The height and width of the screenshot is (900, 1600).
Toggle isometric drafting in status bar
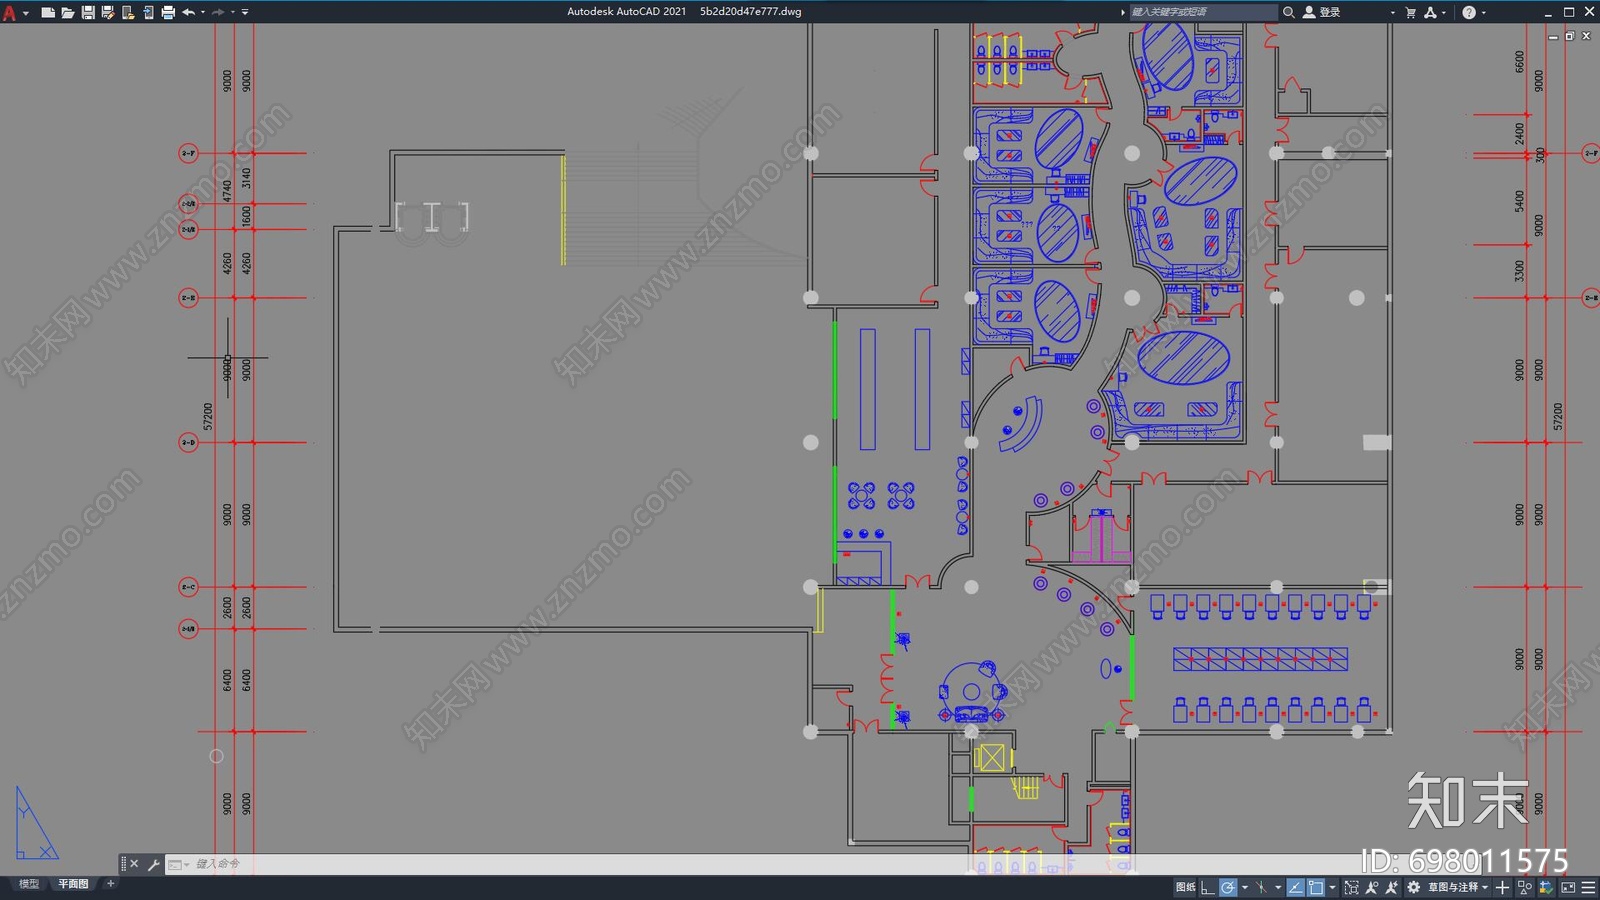pos(1262,887)
